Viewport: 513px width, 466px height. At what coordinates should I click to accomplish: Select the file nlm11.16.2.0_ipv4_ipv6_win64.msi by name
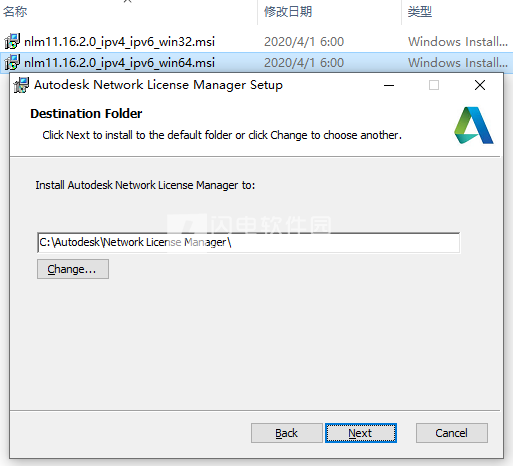pyautogui.click(x=120, y=63)
